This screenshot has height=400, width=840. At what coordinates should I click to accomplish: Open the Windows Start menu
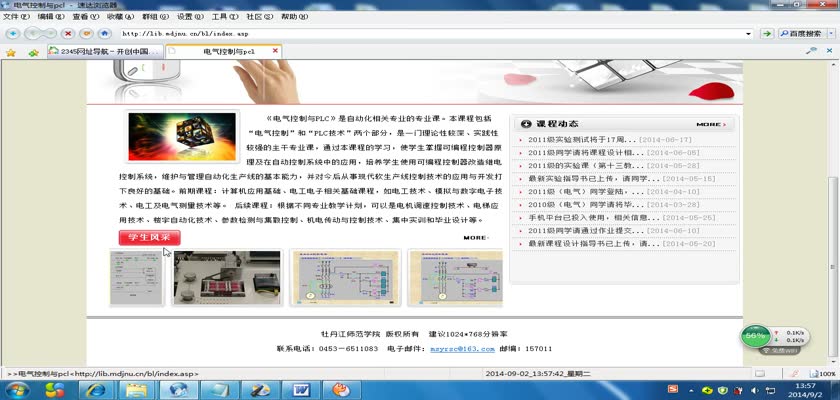click(17, 390)
